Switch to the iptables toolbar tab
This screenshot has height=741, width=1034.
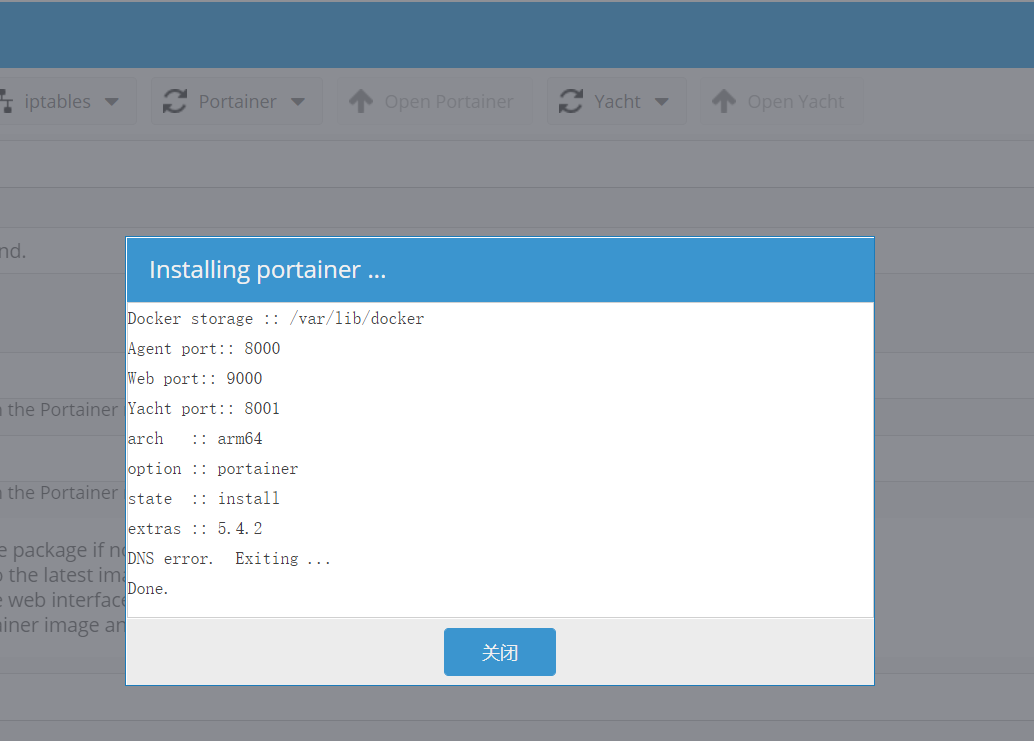[x=60, y=101]
